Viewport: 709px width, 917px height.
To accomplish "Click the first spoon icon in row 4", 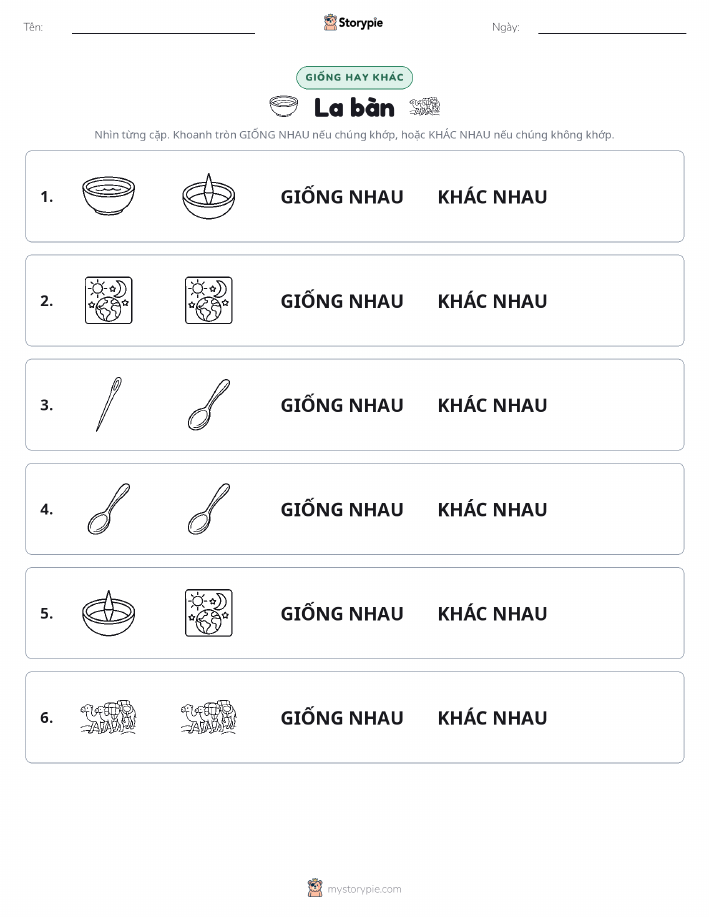I will tap(109, 509).
